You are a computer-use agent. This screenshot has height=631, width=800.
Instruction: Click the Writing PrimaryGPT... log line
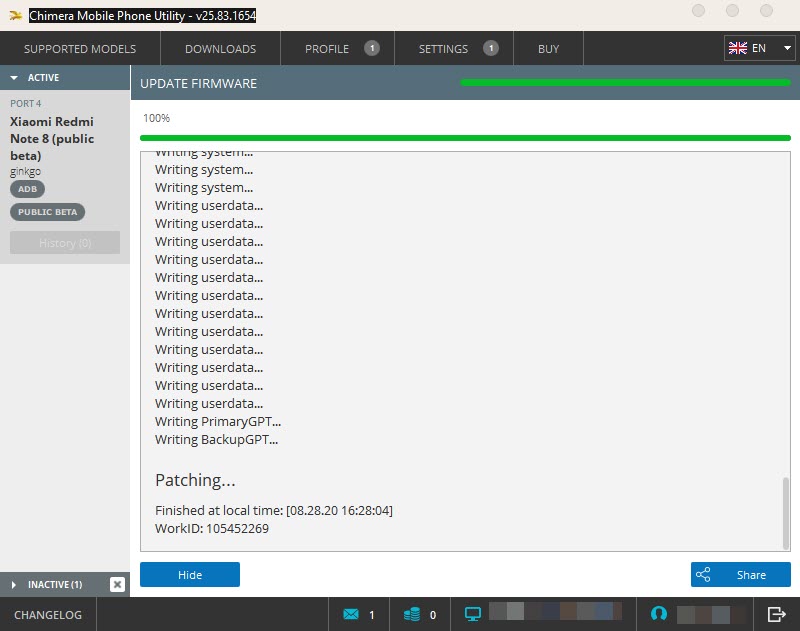[x=218, y=422]
